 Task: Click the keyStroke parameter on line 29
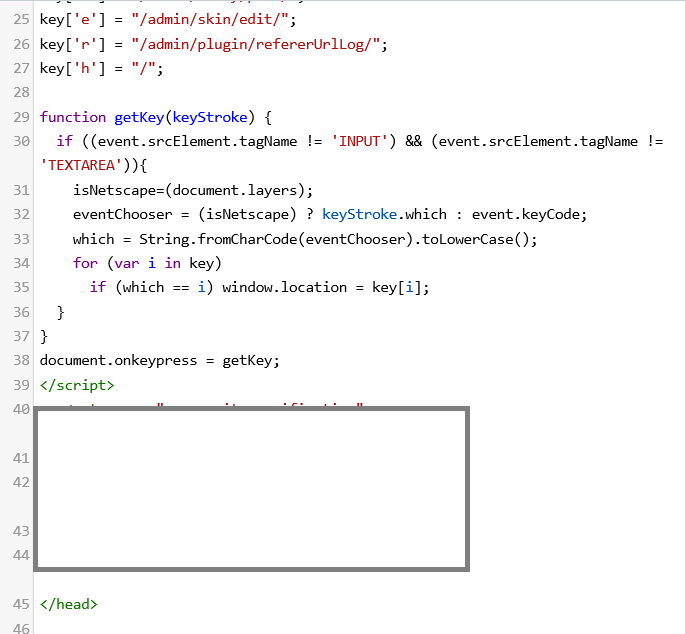210,118
